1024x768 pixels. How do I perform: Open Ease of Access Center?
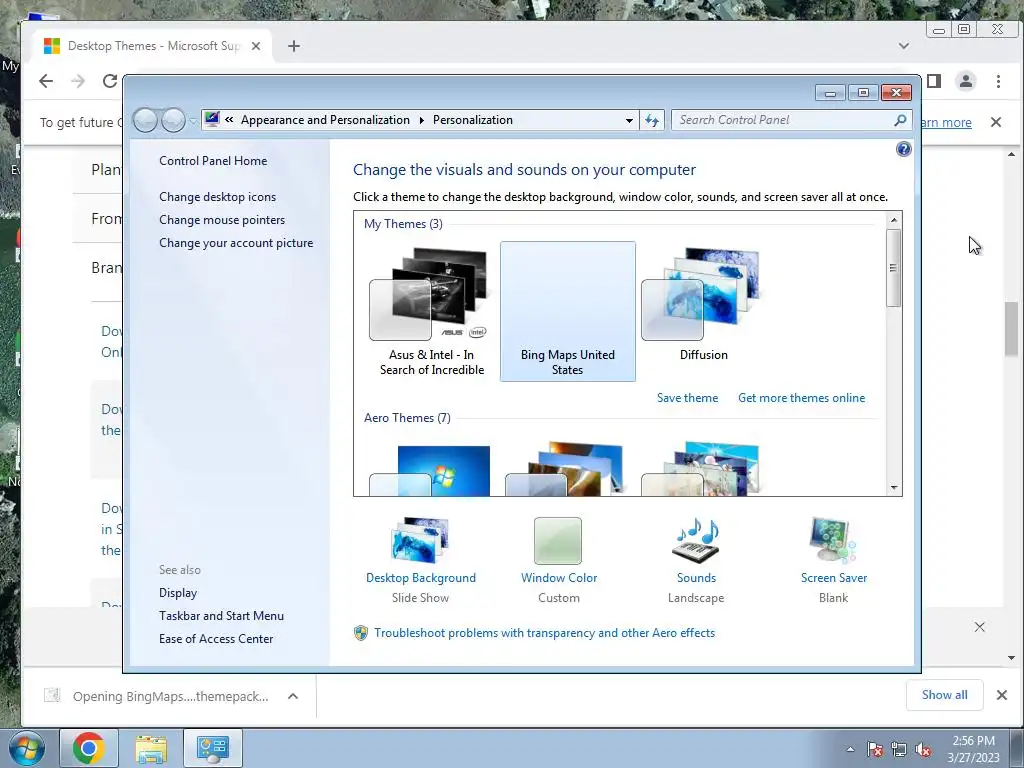click(x=216, y=638)
